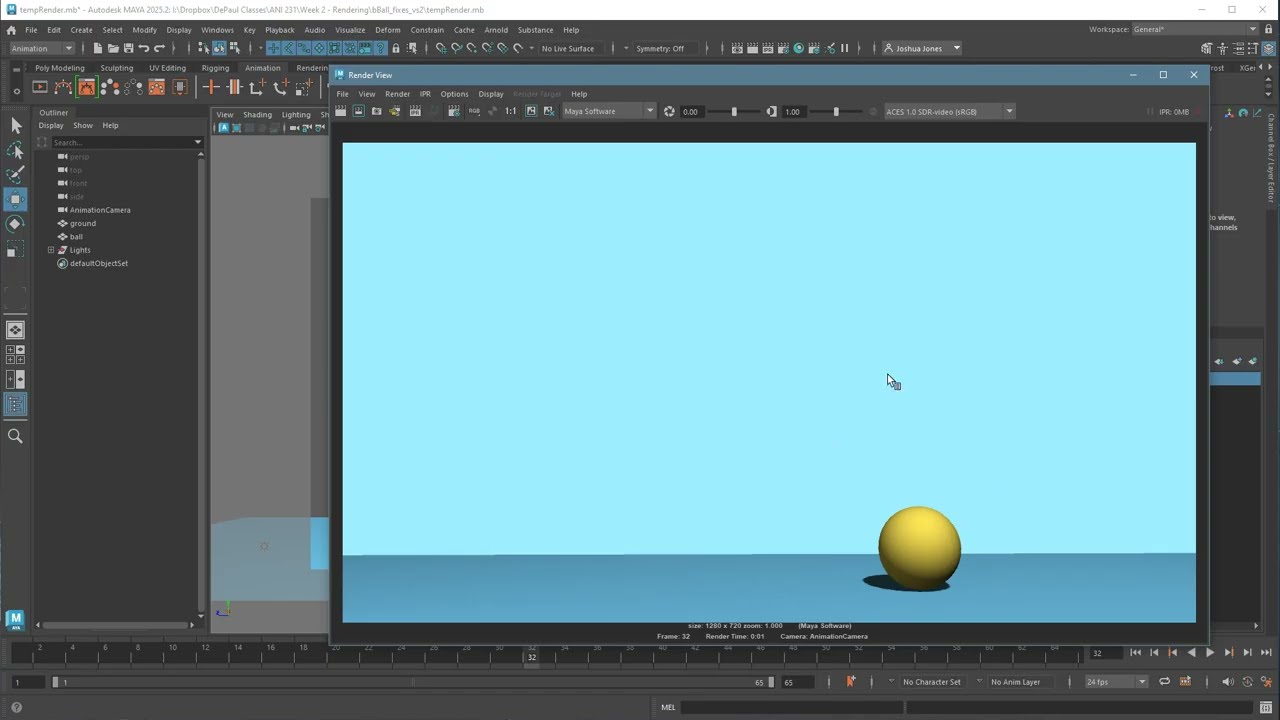Open the Workspace General dropdown
This screenshot has width=1280, height=720.
tap(1195, 29)
